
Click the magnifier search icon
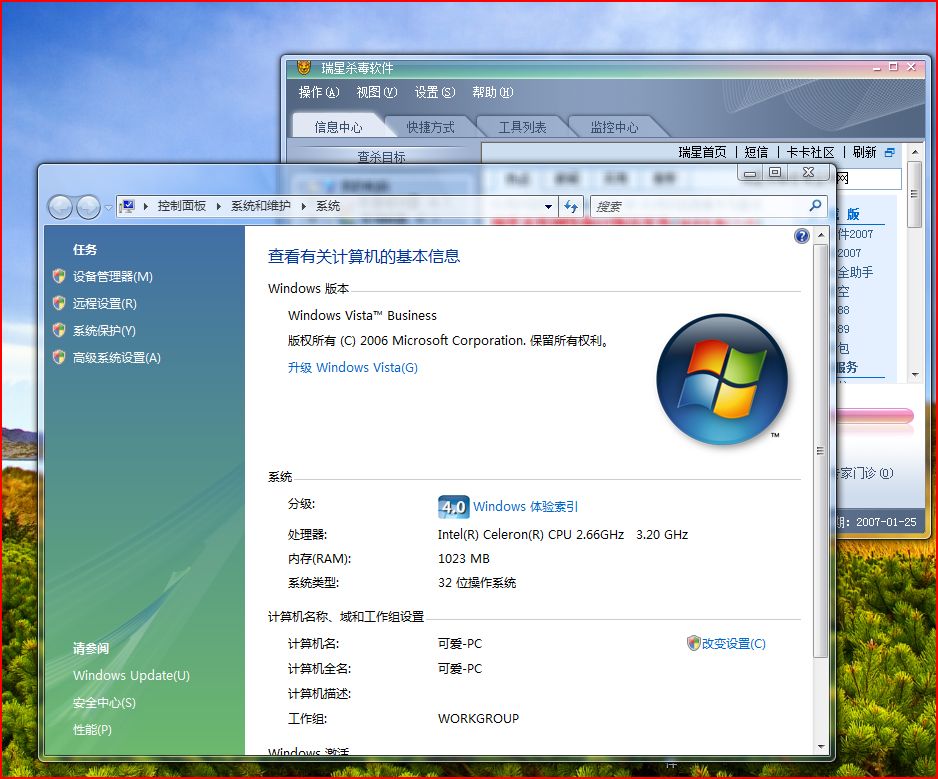pyautogui.click(x=815, y=206)
